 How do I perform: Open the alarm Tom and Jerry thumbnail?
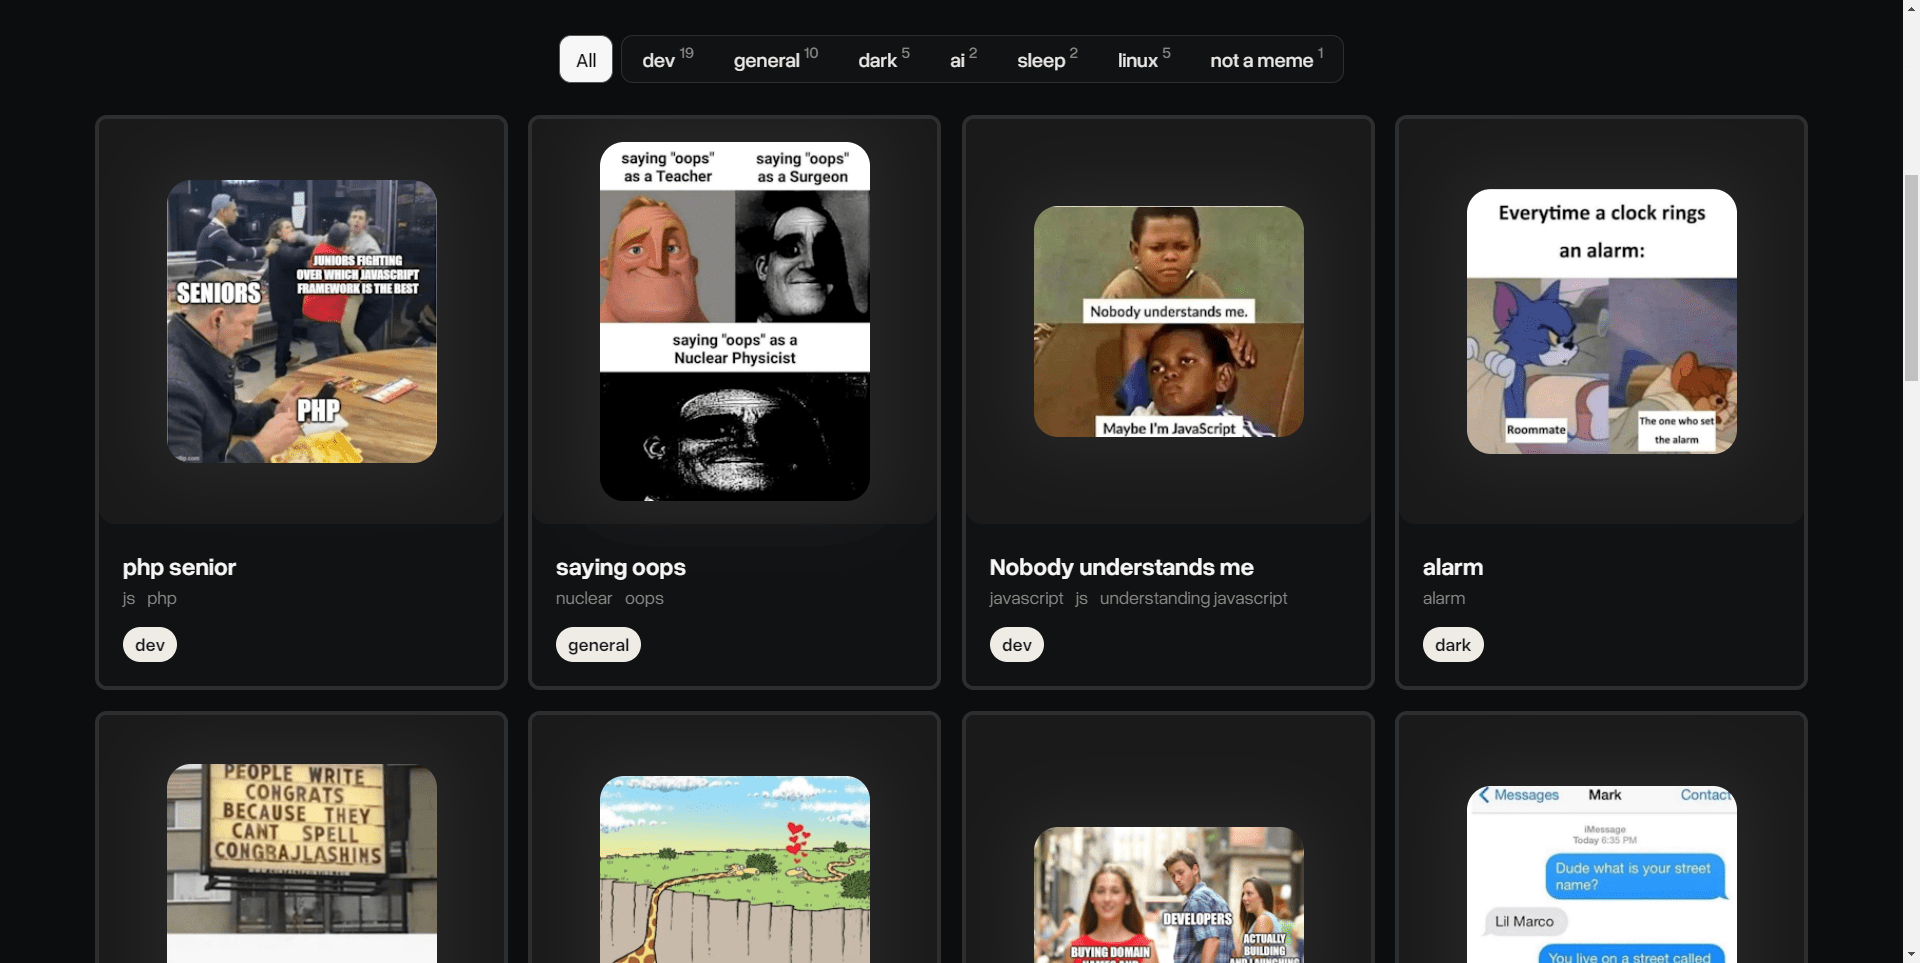[1601, 321]
